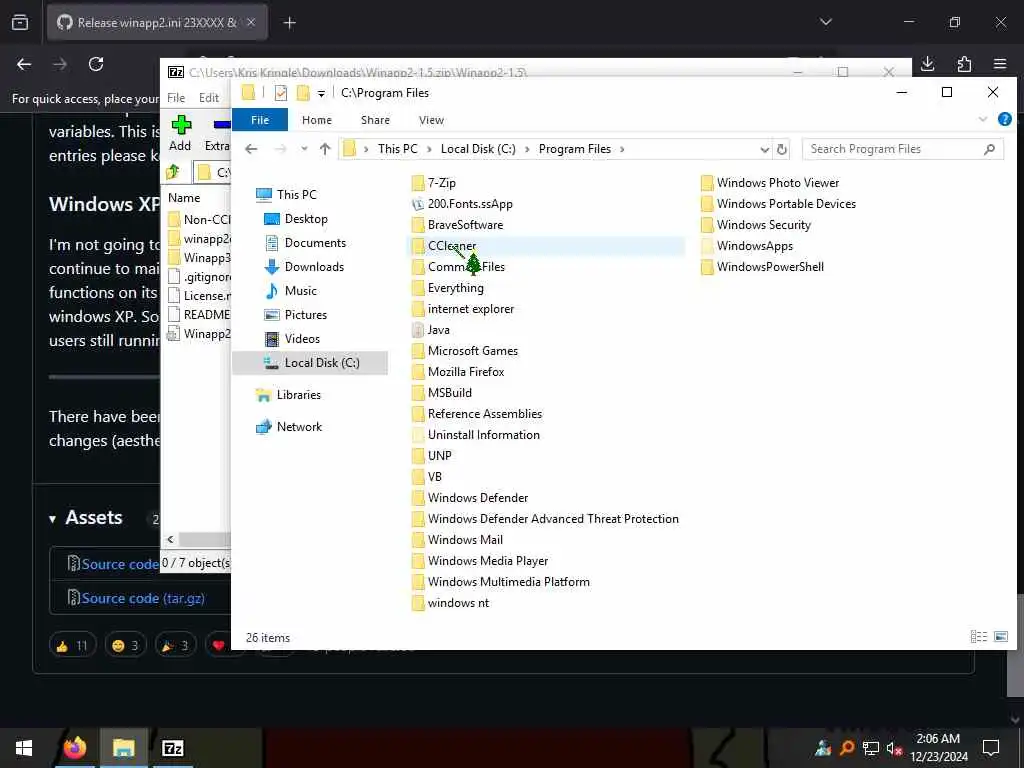
Task: Collapse the Assets section triangle
Action: coord(52,519)
